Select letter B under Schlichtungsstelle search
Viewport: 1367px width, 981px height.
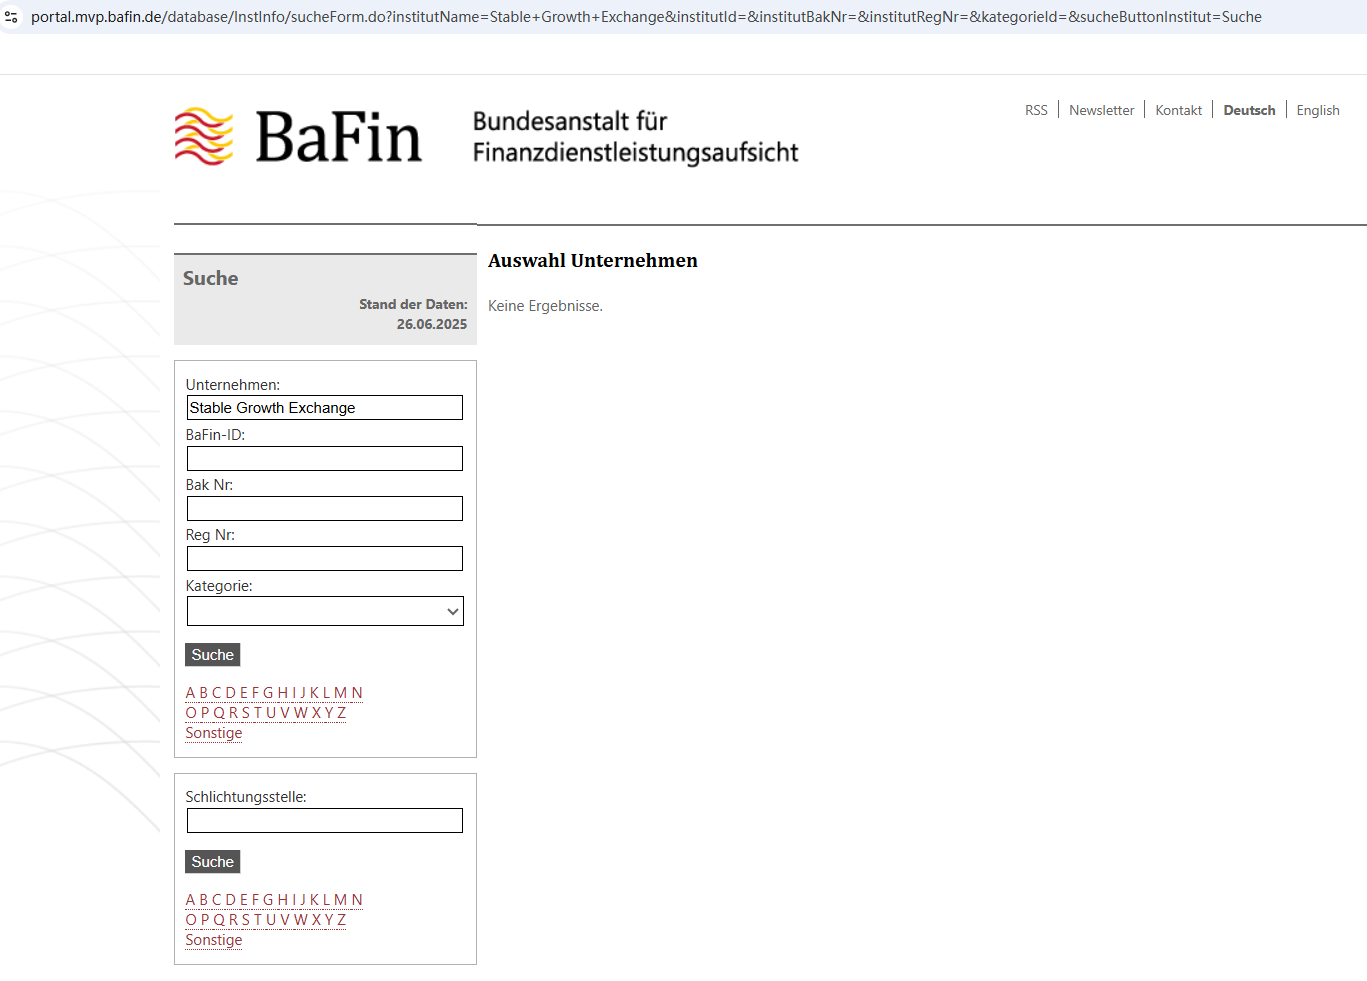[x=204, y=900]
